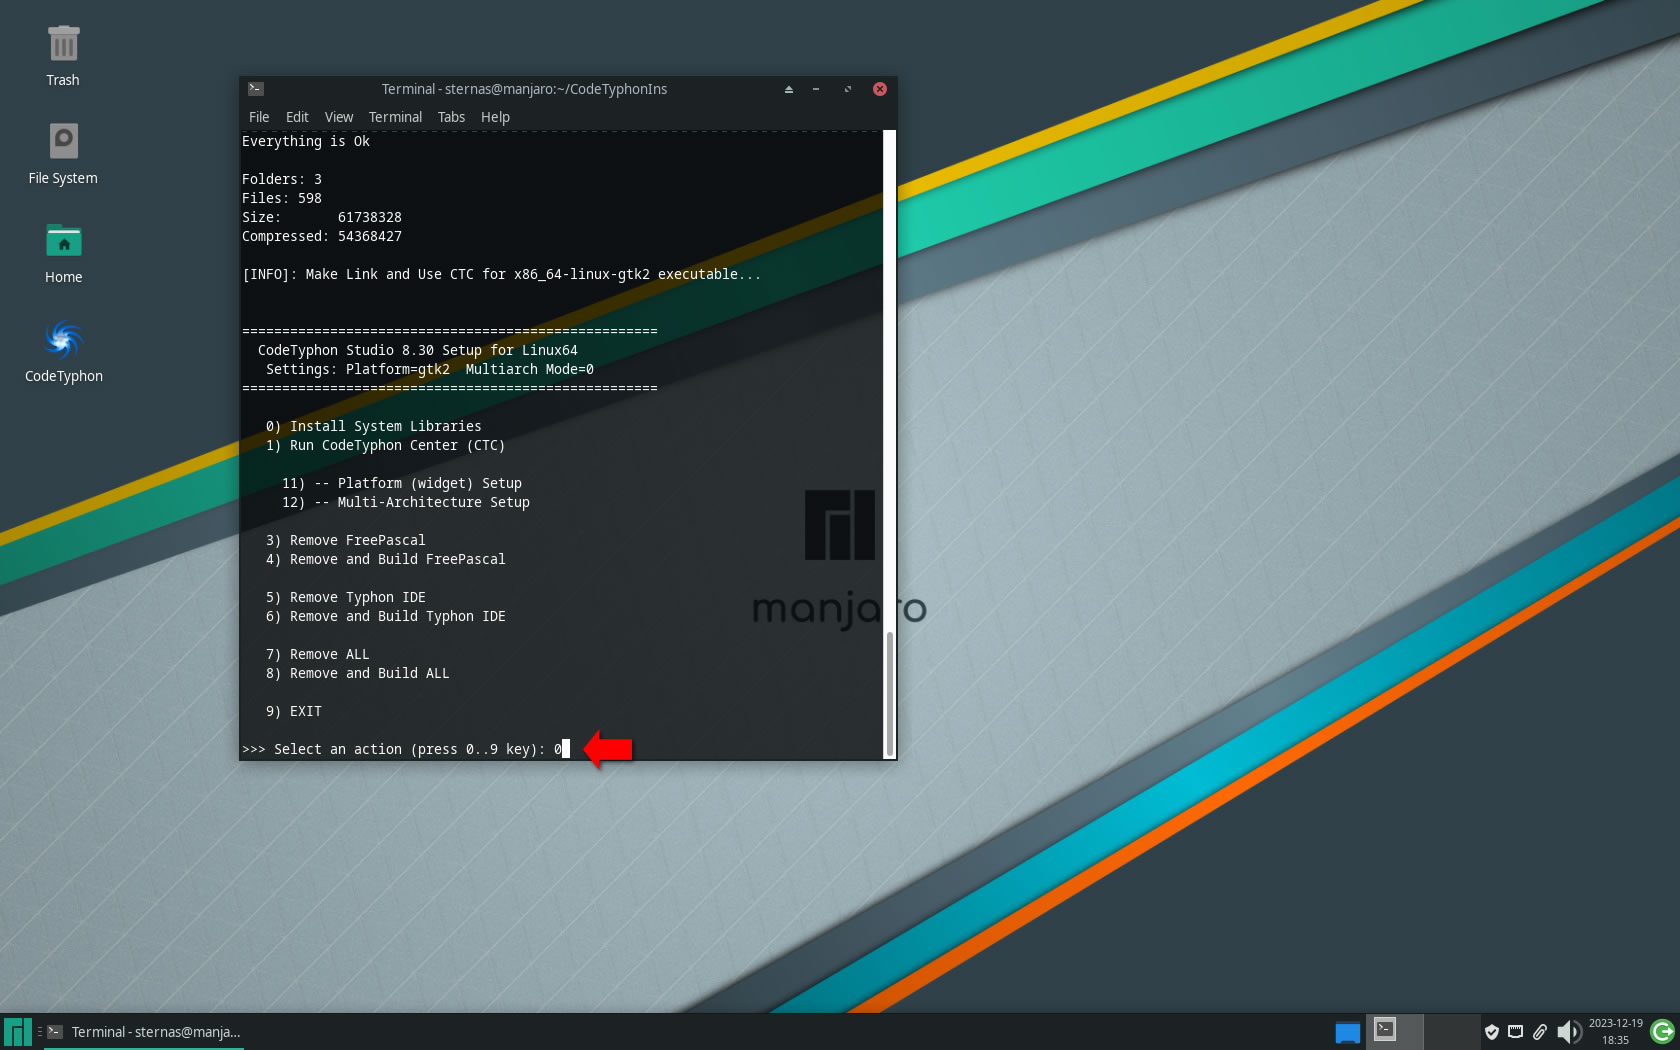The image size is (1680, 1050).
Task: Click the date and time clock
Action: (1615, 1032)
